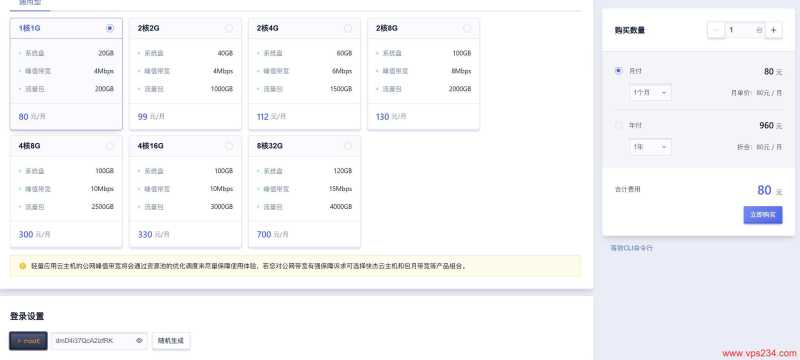Viewport: 800px width, 360px height.
Task: Open the 1年 duration dropdown
Action: 650,147
